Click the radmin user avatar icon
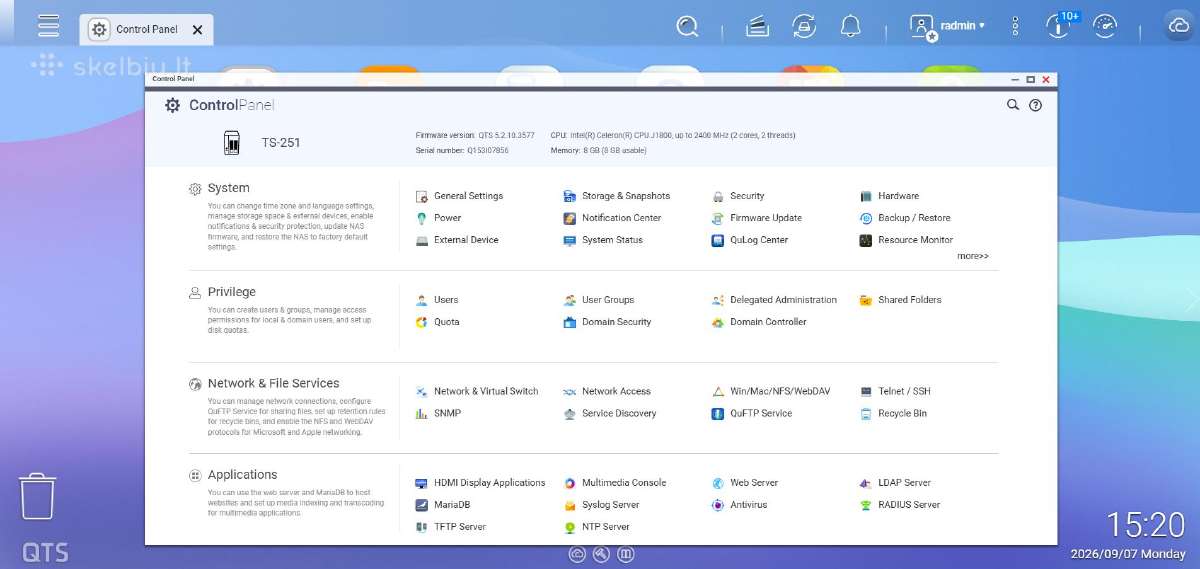The height and width of the screenshot is (569, 1200). pos(922,27)
